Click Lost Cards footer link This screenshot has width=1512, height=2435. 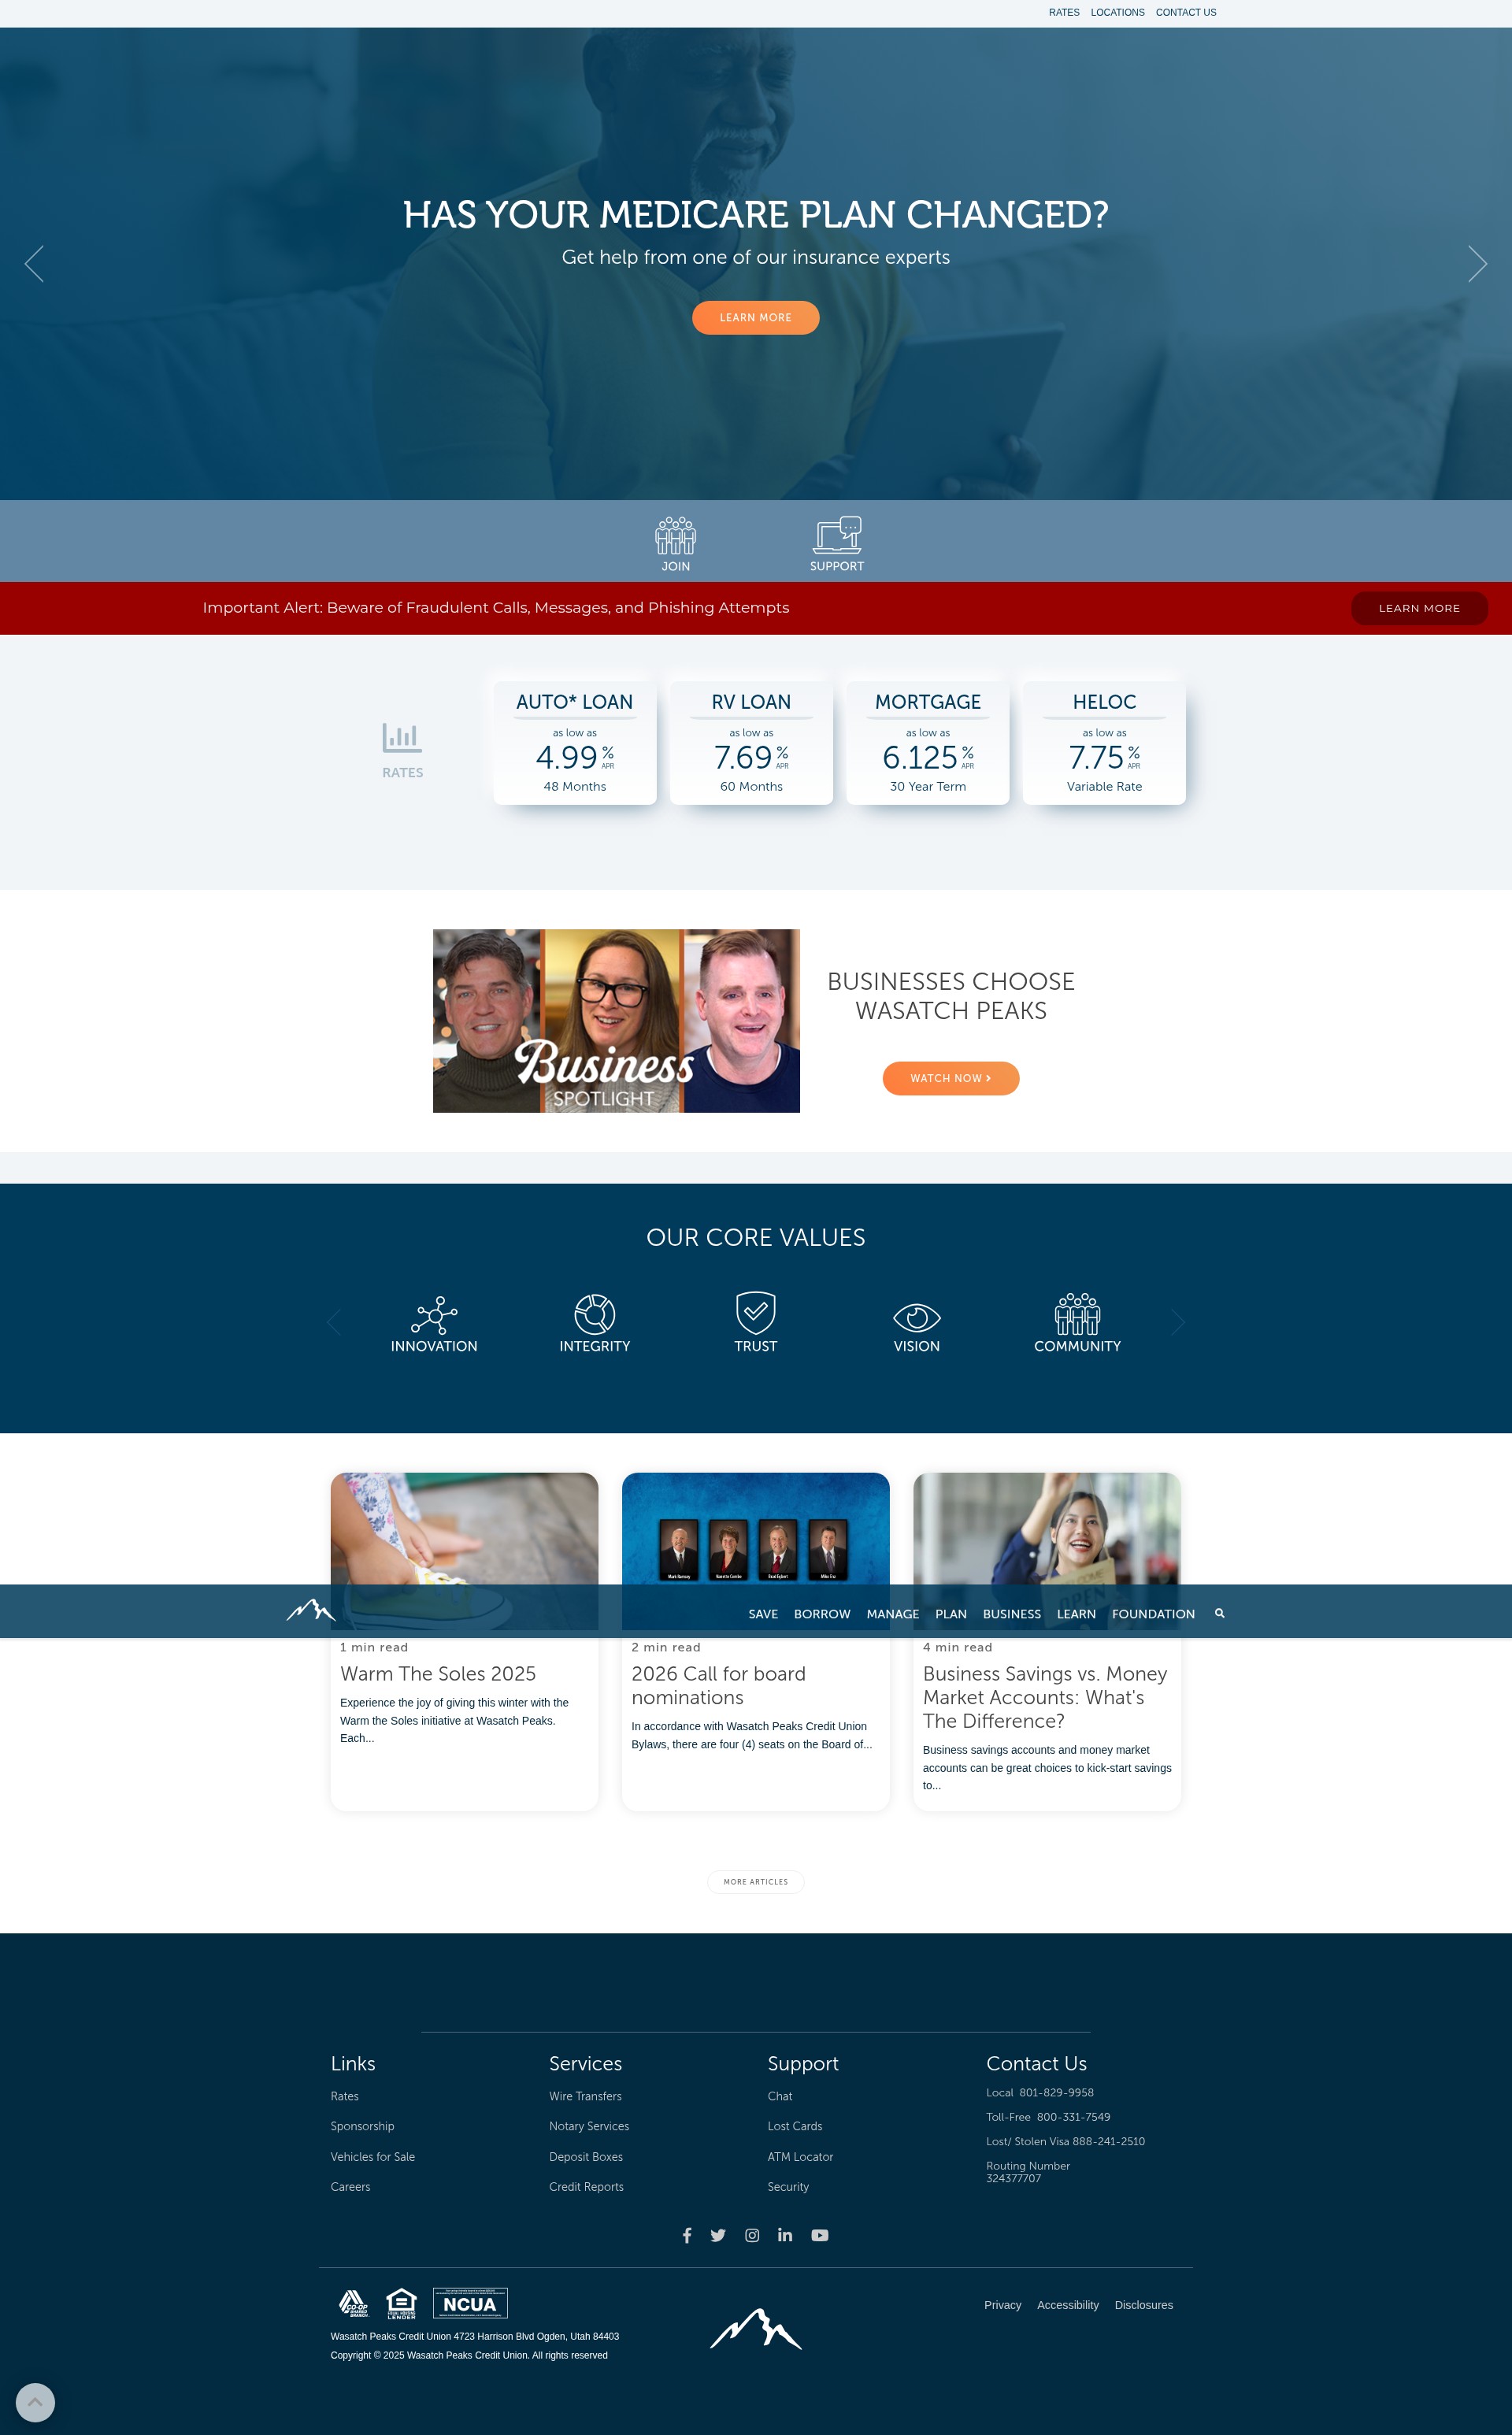click(795, 2126)
